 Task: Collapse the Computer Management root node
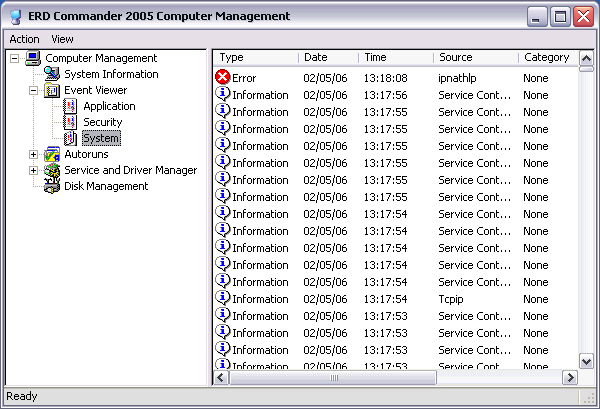15,59
